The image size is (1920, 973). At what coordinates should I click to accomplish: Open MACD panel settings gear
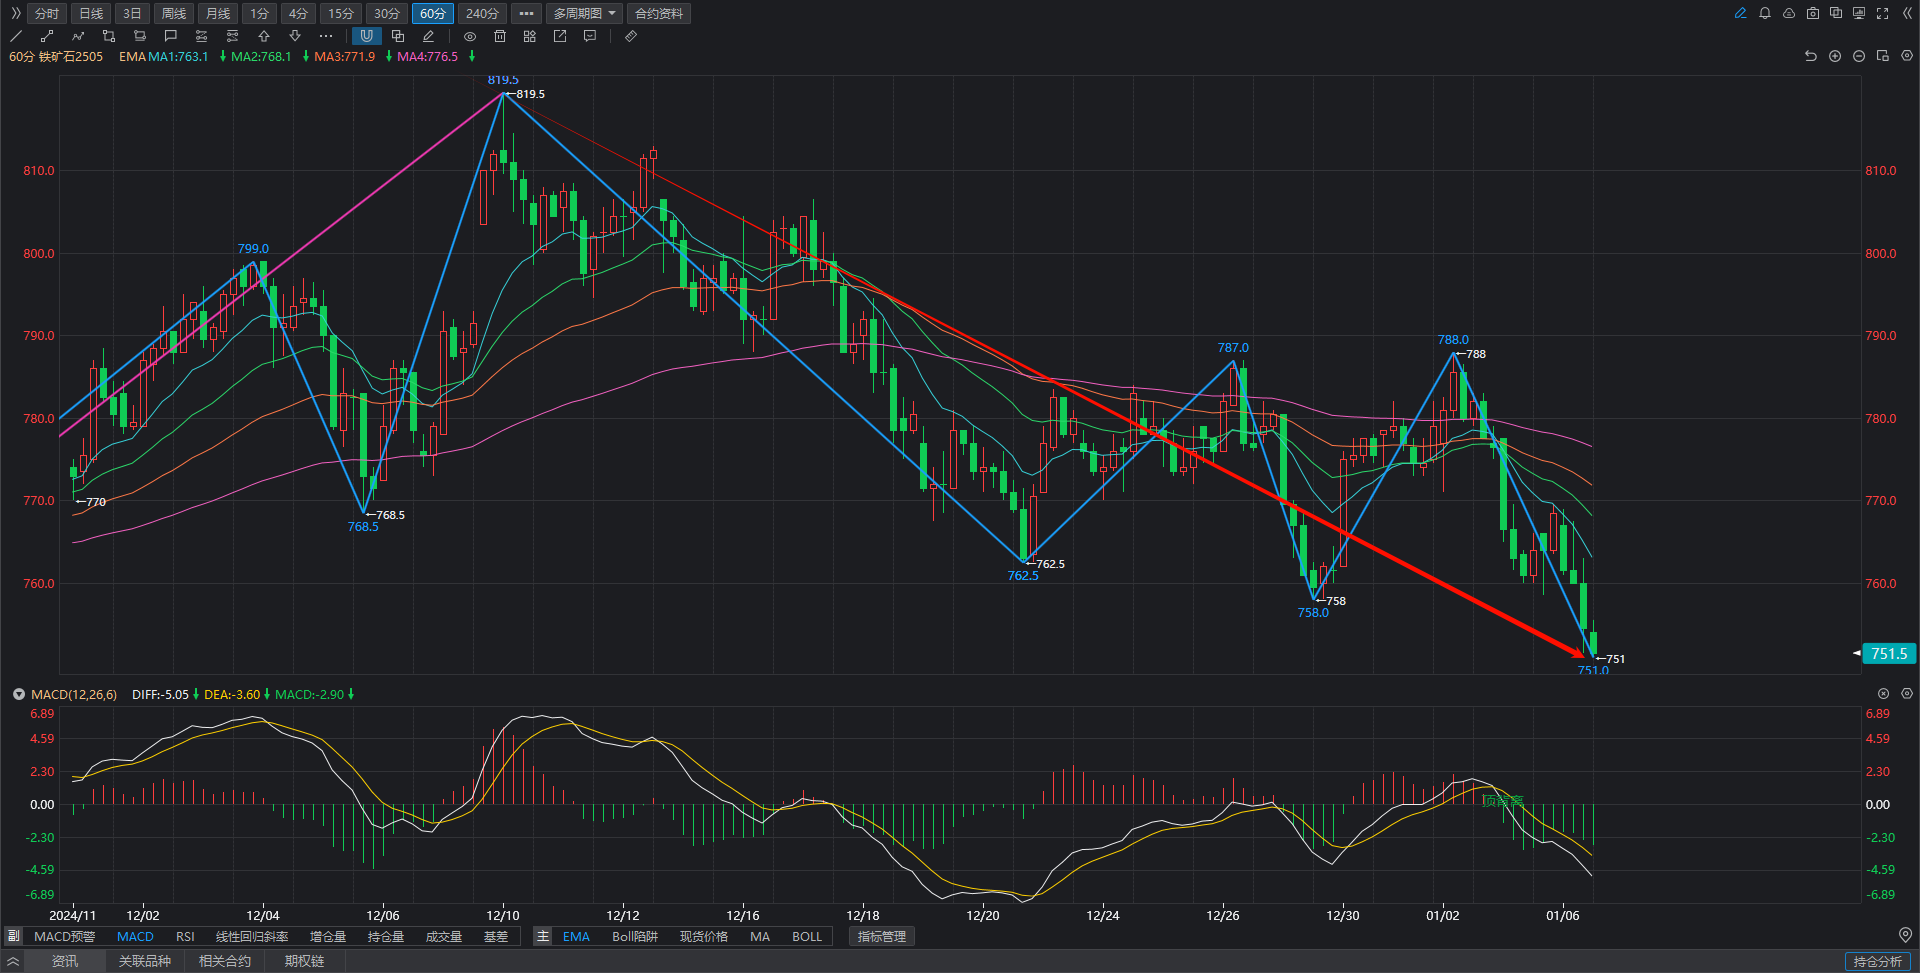point(1907,693)
